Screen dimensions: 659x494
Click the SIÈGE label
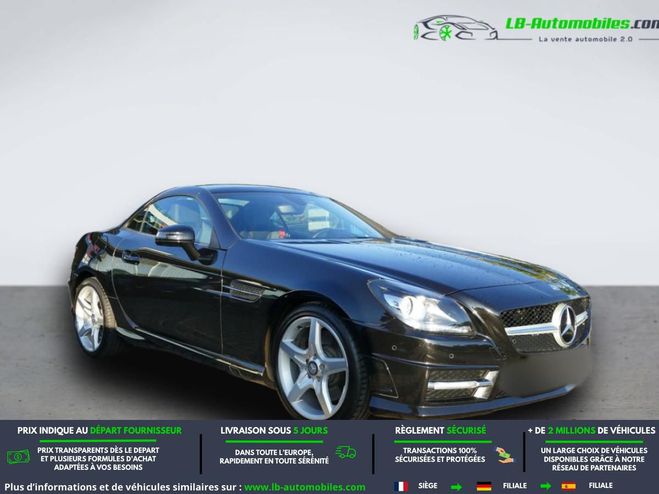(428, 486)
